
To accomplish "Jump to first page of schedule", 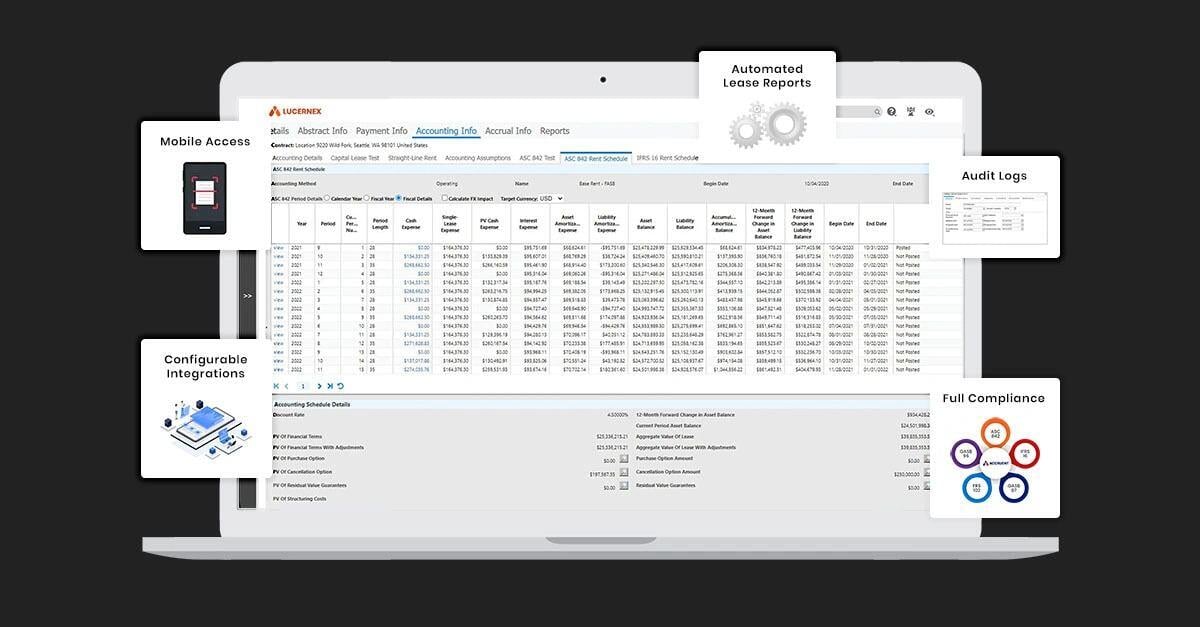I will point(277,386).
